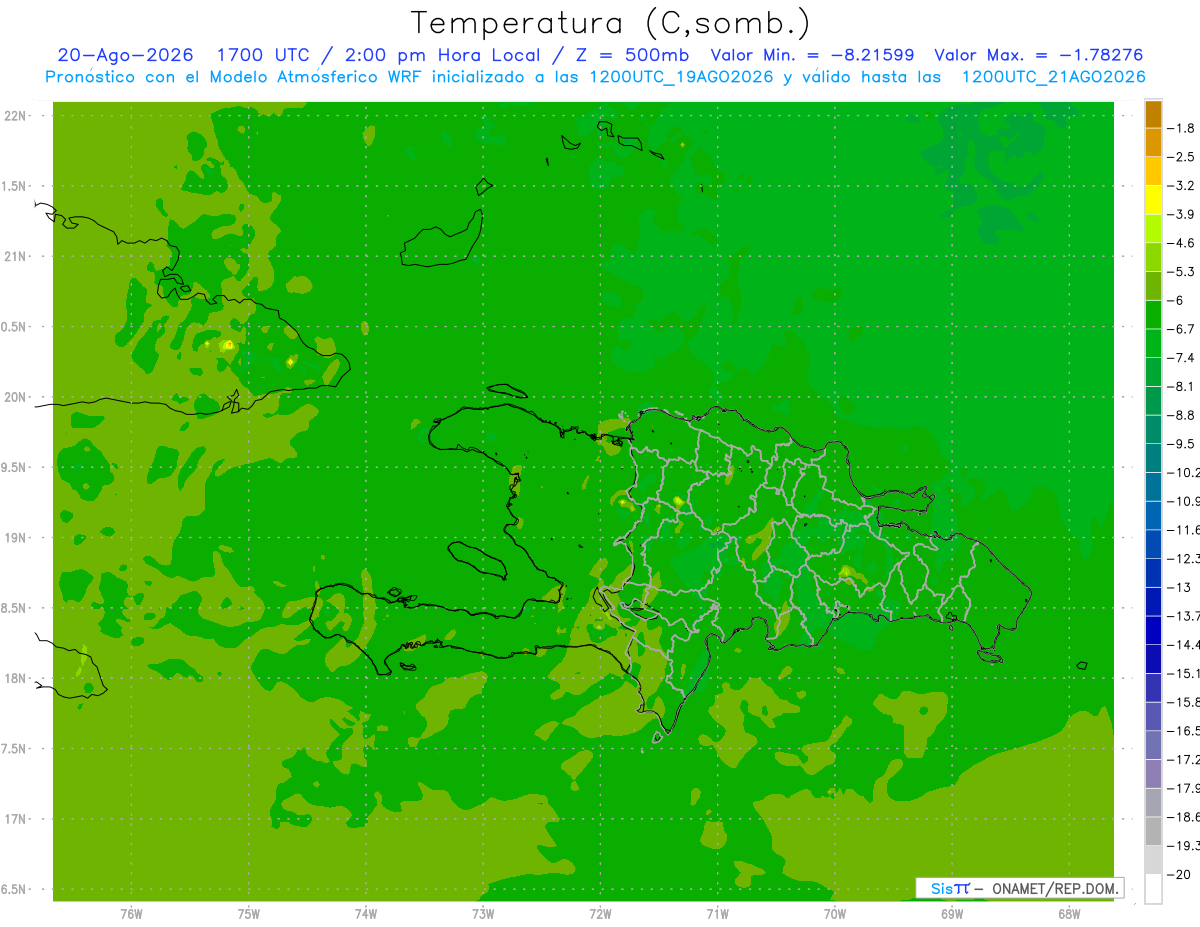
Task: Click the '68W' longitude label
Action: pyautogui.click(x=1069, y=913)
